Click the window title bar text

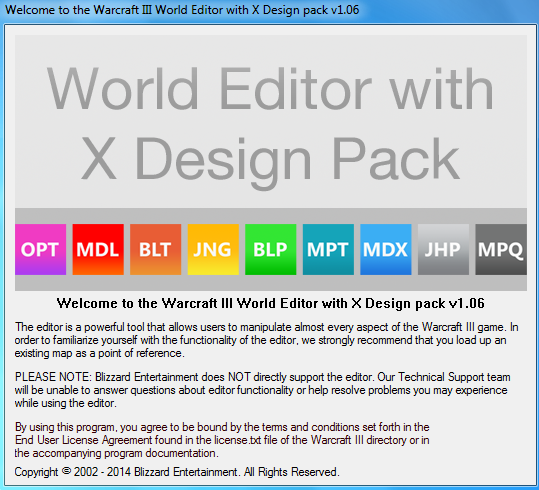point(182,10)
